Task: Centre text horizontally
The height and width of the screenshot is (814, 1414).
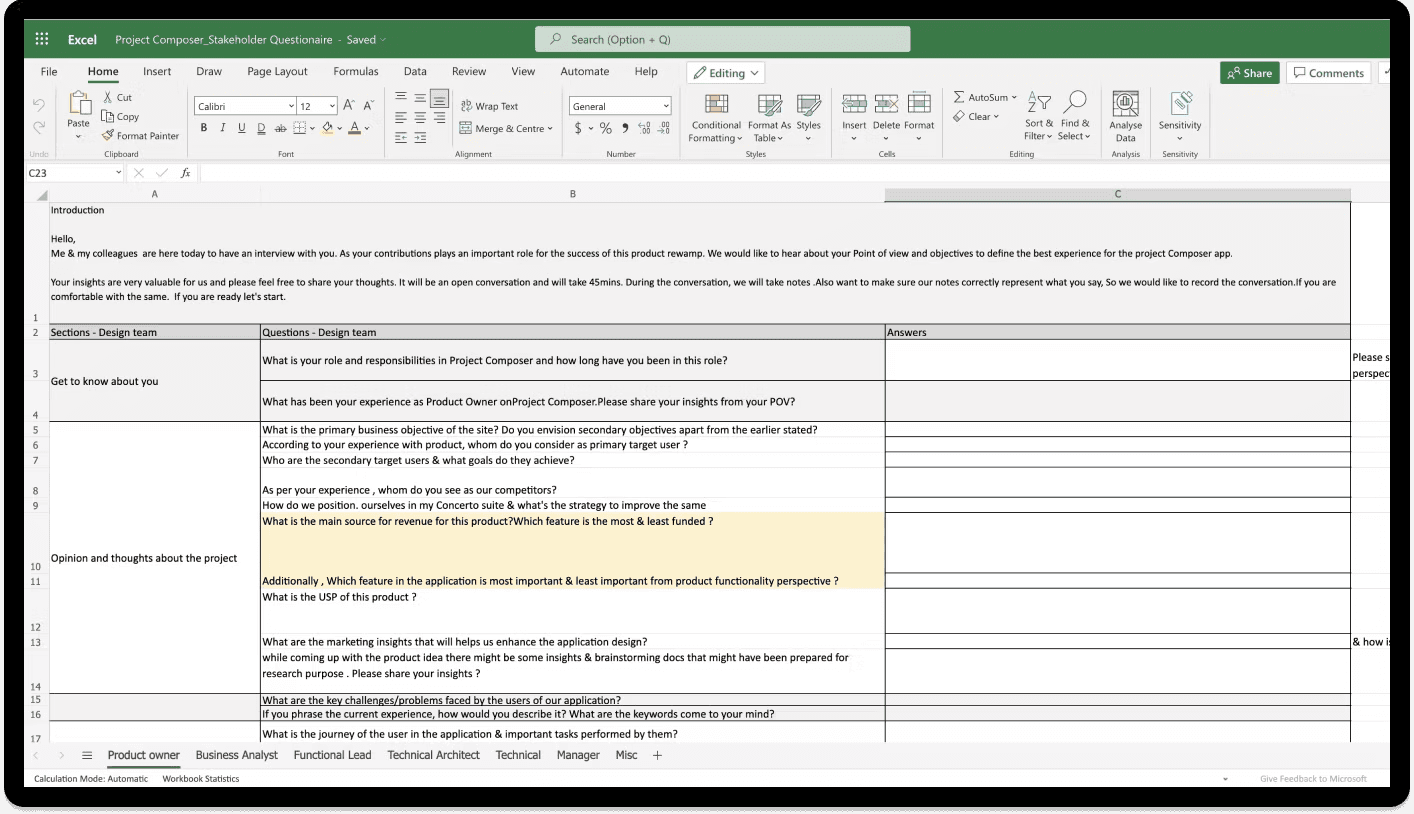Action: click(420, 117)
